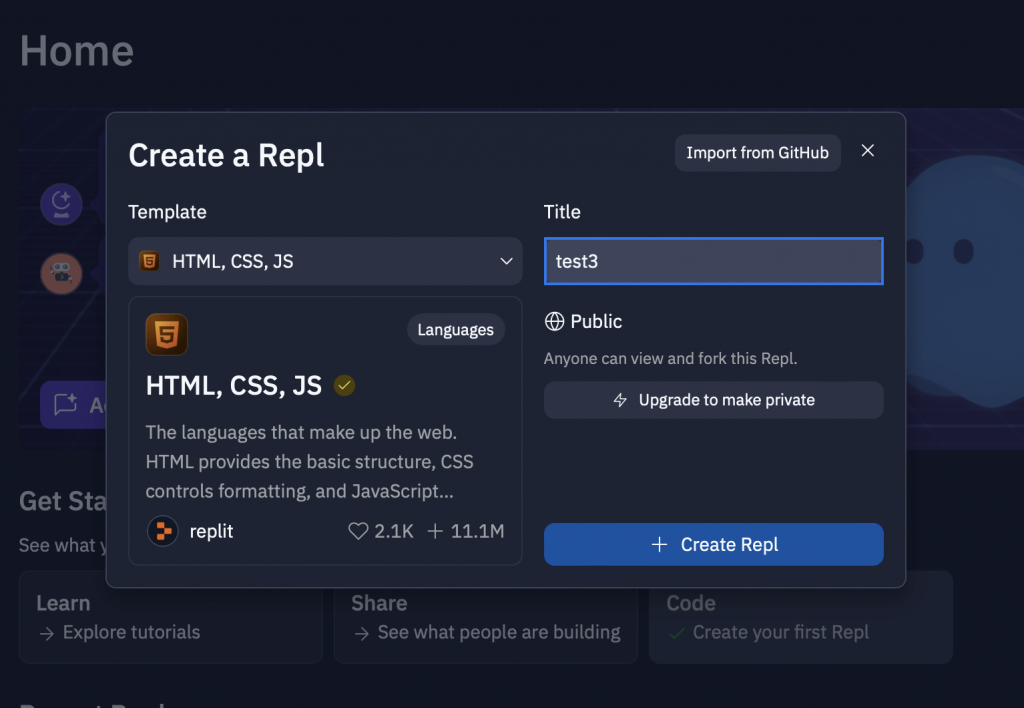The image size is (1024, 708).
Task: Close the Create a Repl dialog
Action: (867, 151)
